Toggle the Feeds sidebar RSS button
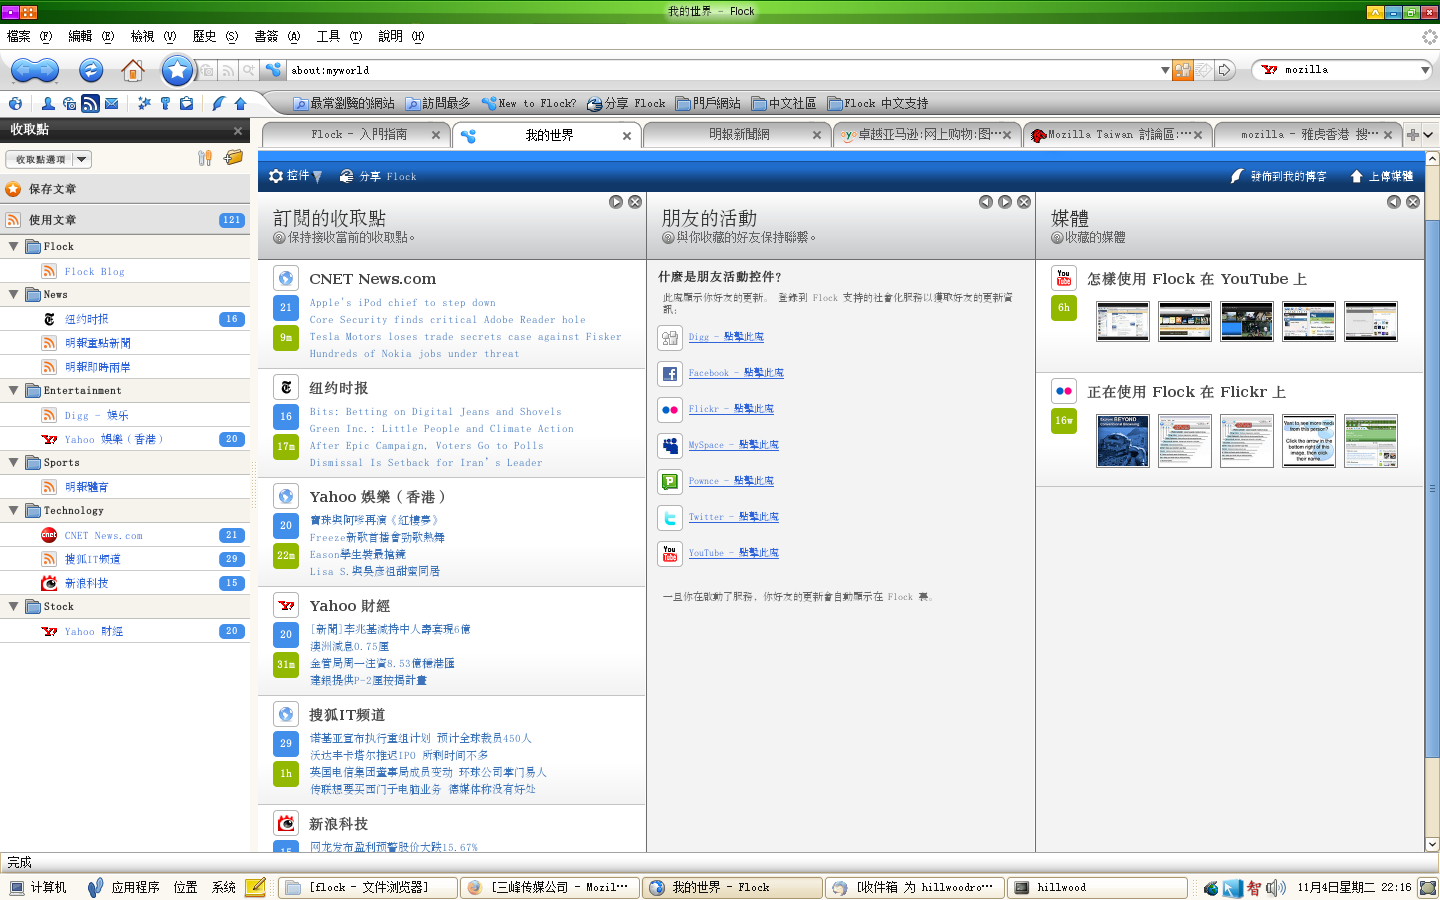The image size is (1440, 900). (90, 103)
